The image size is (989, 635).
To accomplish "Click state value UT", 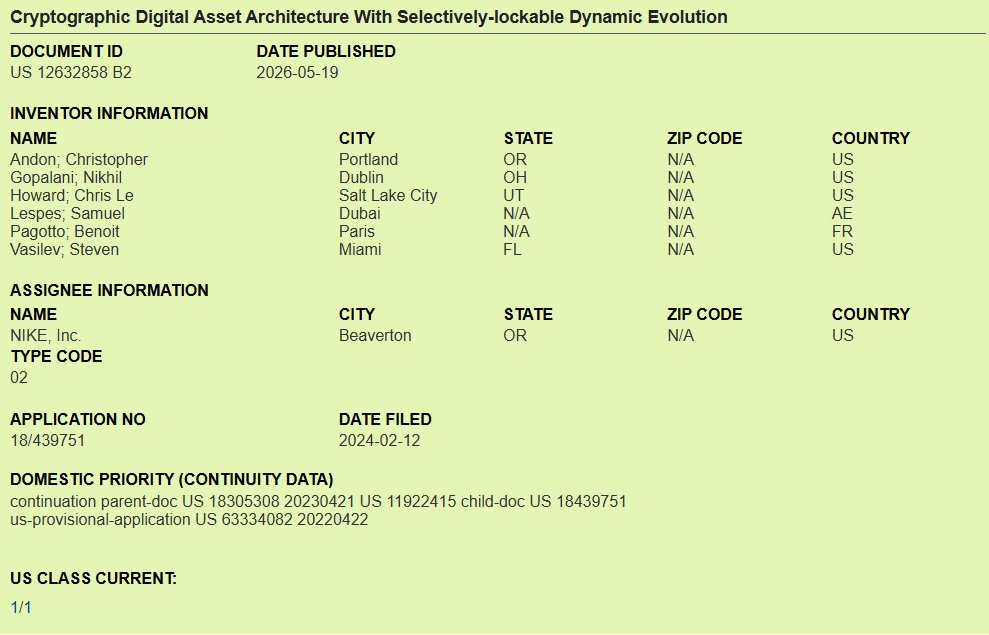I will tap(514, 195).
